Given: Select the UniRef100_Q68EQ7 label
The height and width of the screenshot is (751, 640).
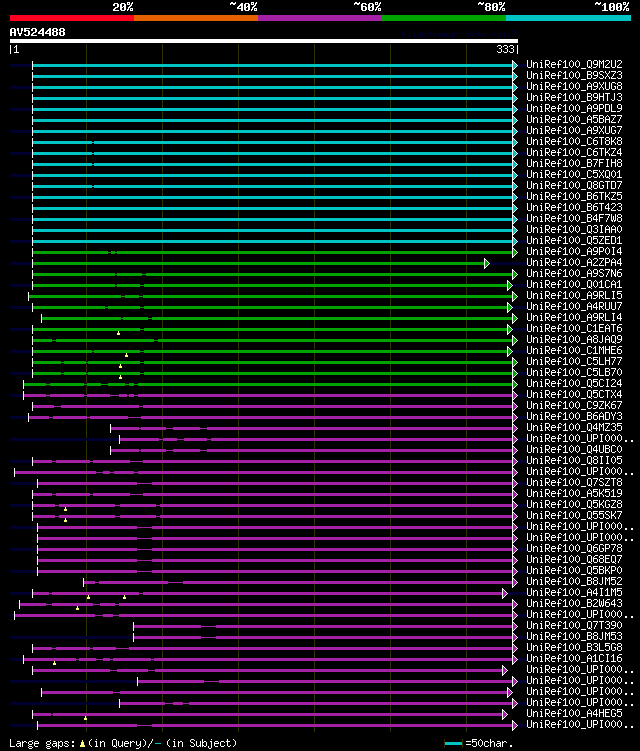Looking at the screenshot, I should click(574, 560).
